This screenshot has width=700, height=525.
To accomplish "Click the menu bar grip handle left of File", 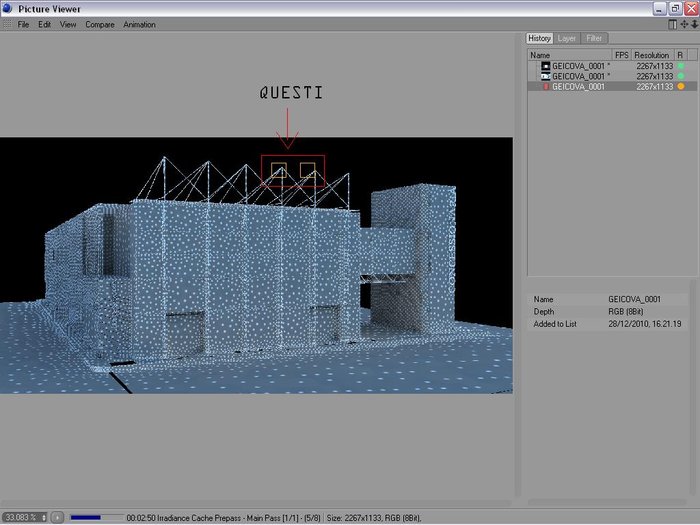I will coord(7,25).
